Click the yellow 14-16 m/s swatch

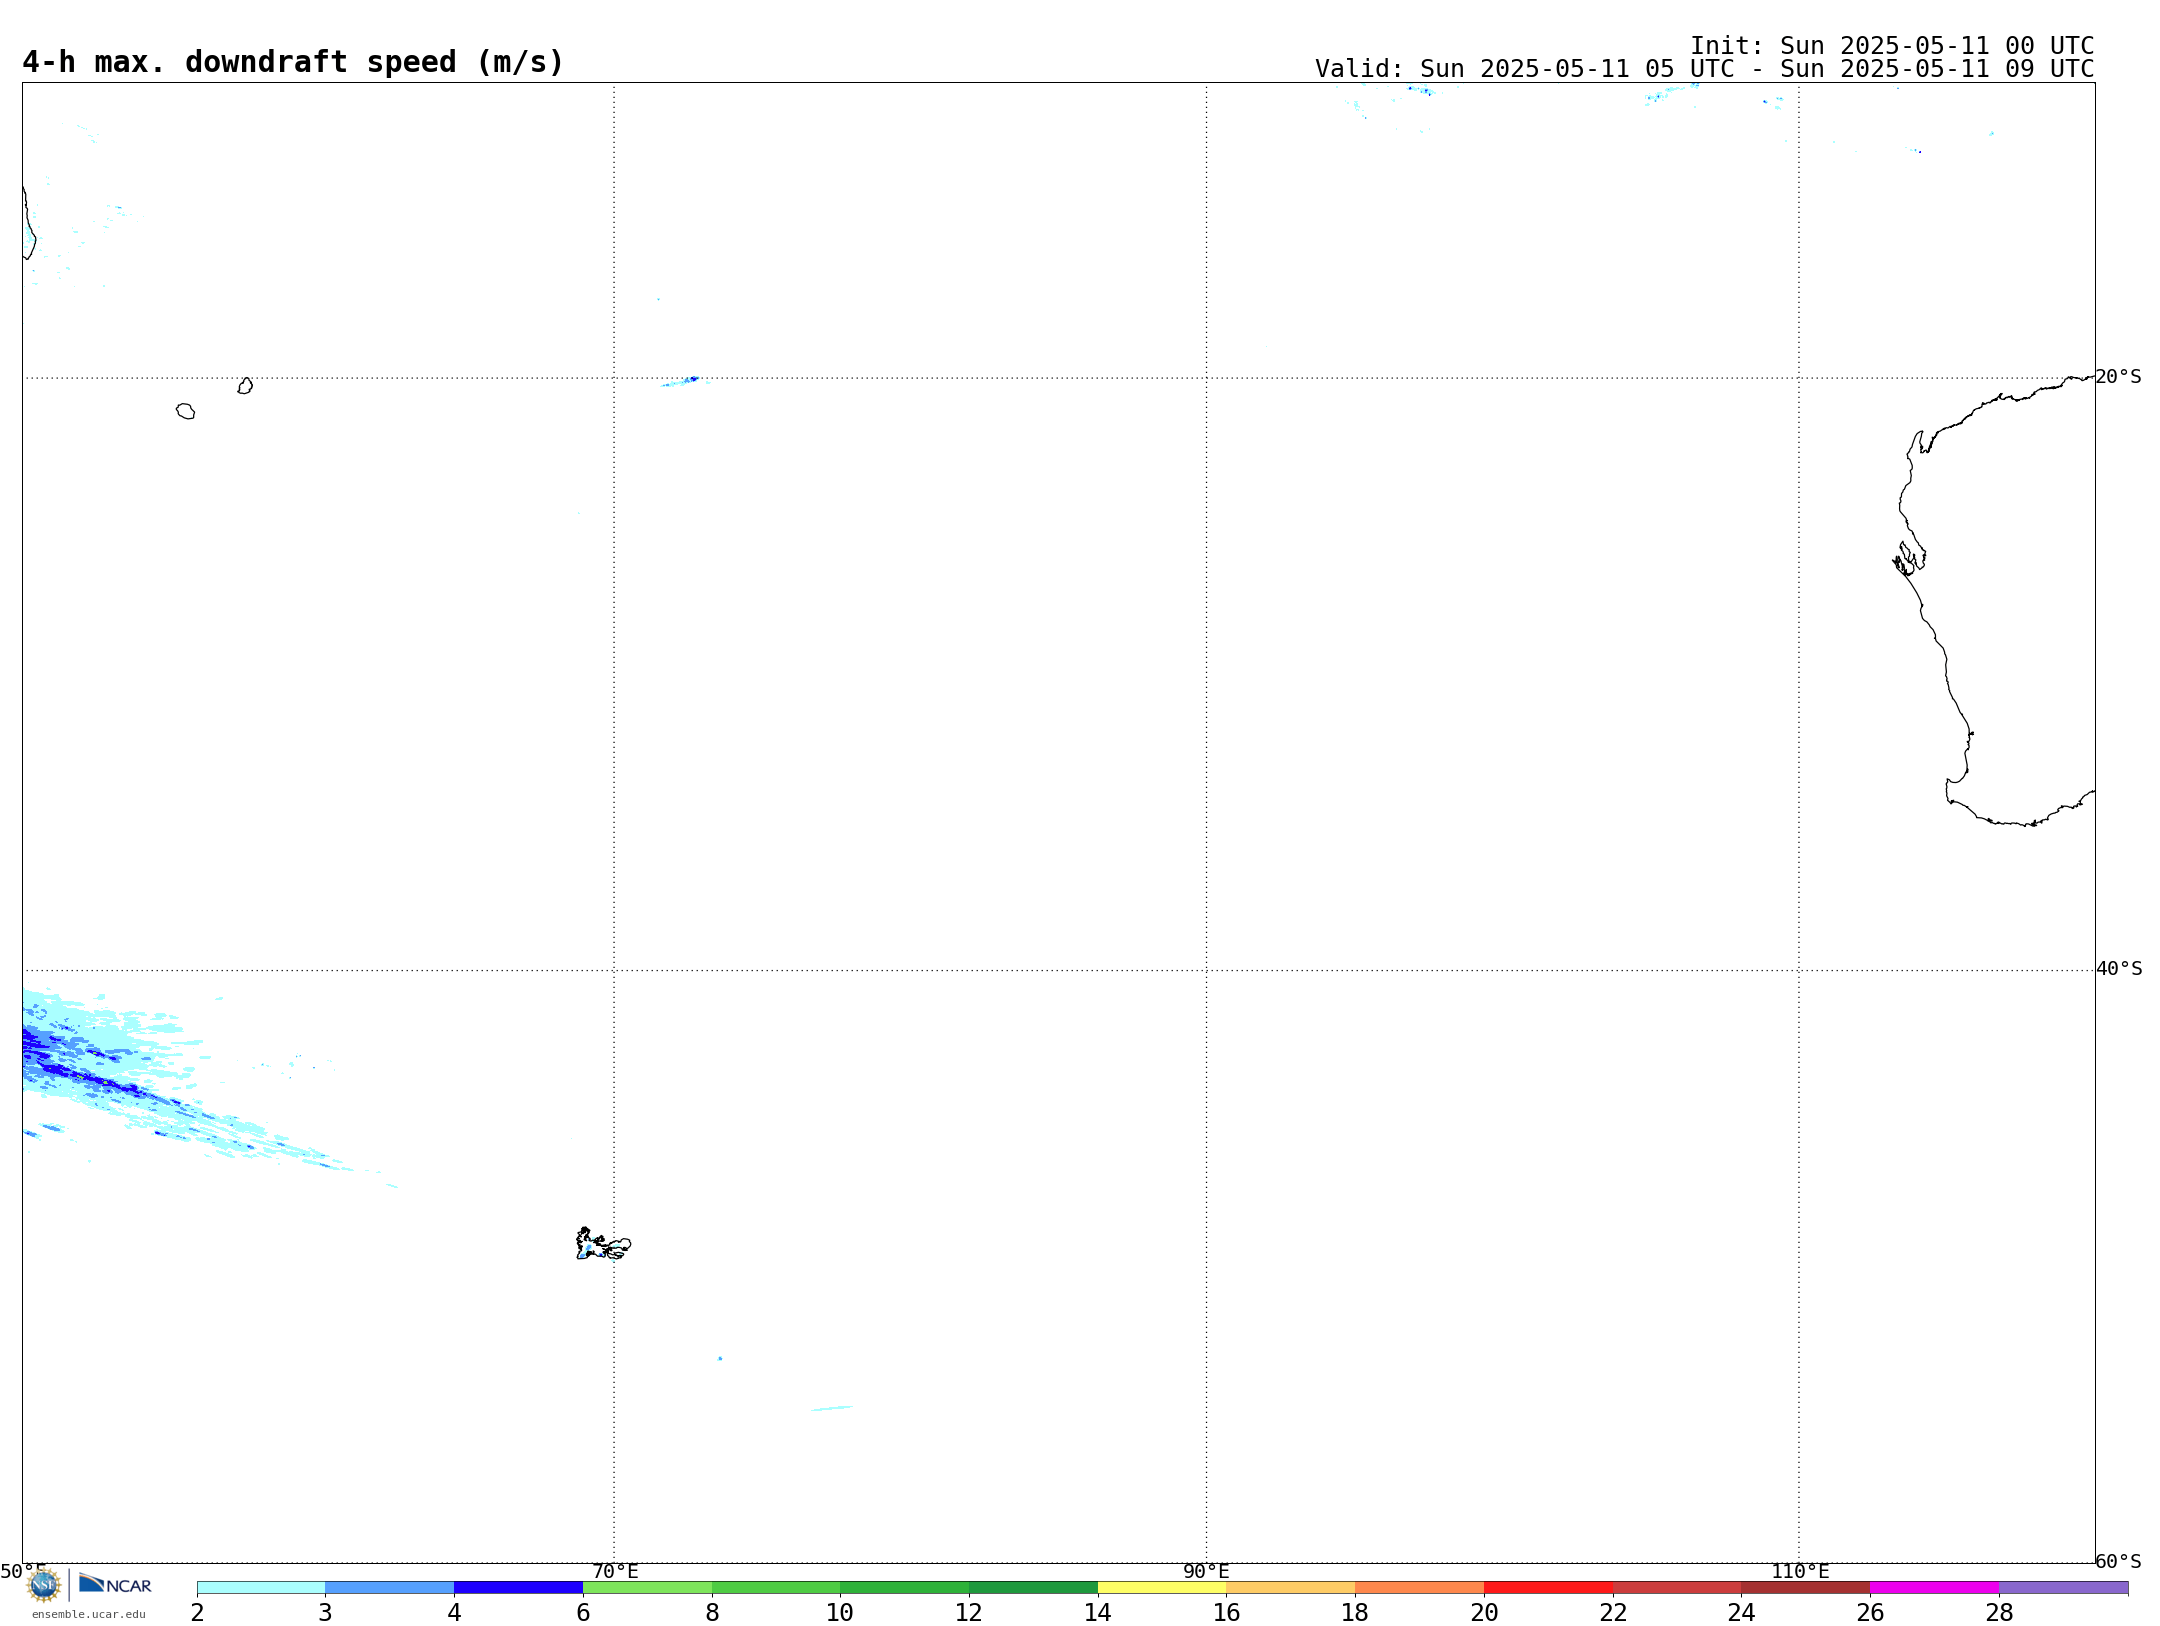point(1162,1588)
